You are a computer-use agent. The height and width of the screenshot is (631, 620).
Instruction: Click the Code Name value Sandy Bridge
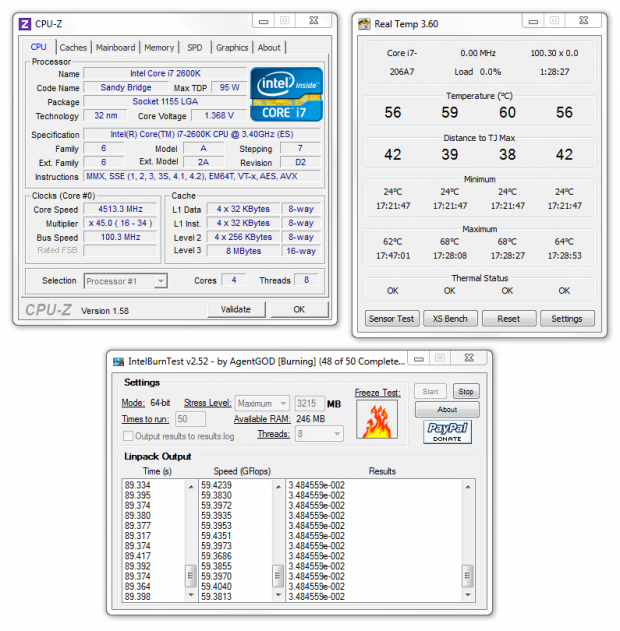pyautogui.click(x=126, y=88)
